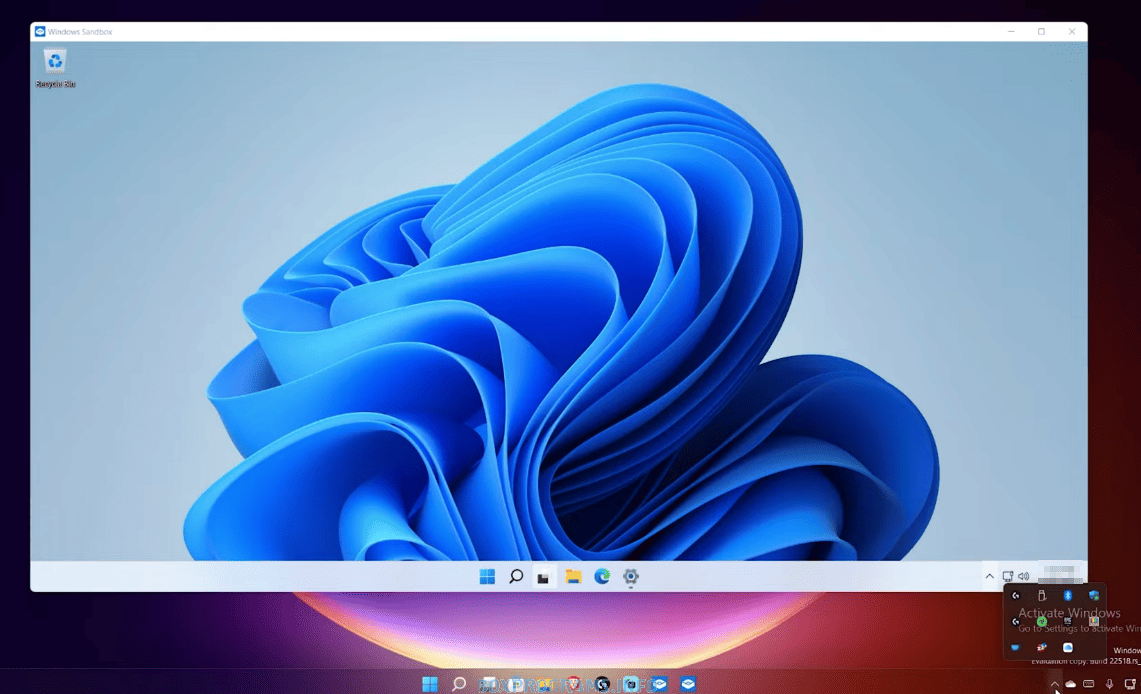Collapse host hidden icons tray chevron
The width and height of the screenshot is (1141, 694).
1054,684
